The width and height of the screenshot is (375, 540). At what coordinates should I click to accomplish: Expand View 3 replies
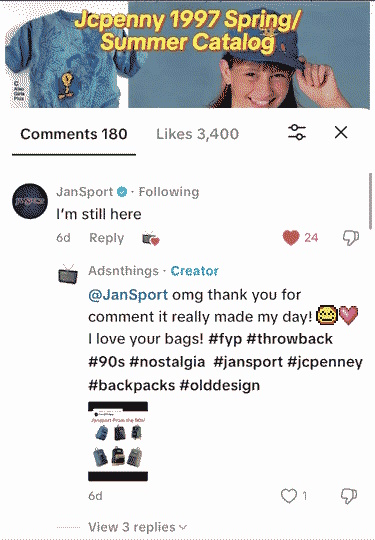click(x=137, y=527)
